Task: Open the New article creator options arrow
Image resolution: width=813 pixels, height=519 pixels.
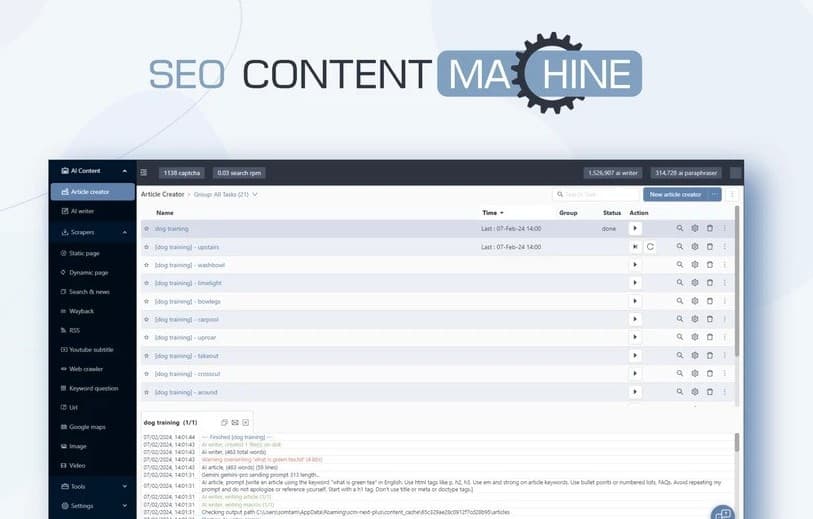Action: tap(714, 194)
